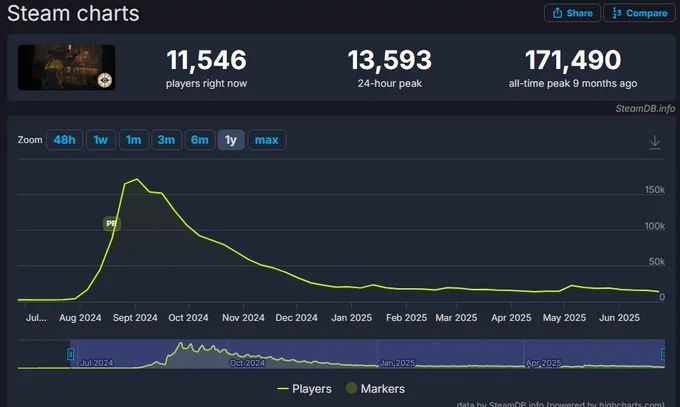The height and width of the screenshot is (407, 680).
Task: Click the chart download icon
Action: (655, 142)
